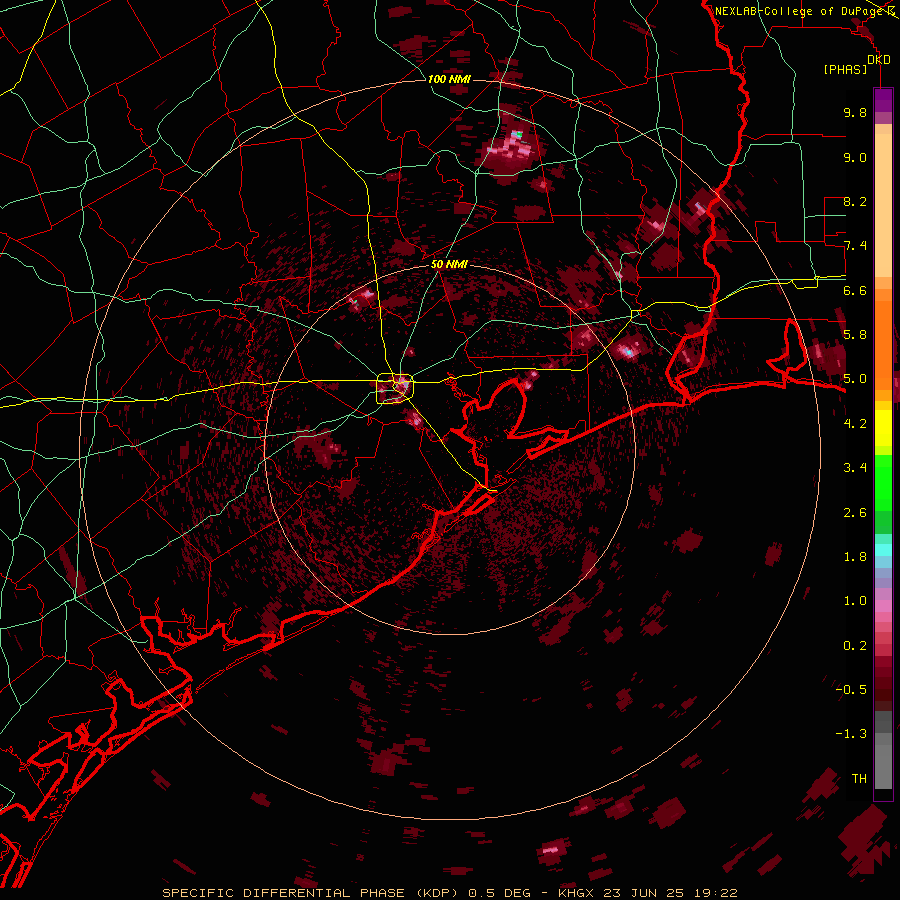Click the 9.0 value on the color scale
This screenshot has width=900, height=900.
coord(855,157)
